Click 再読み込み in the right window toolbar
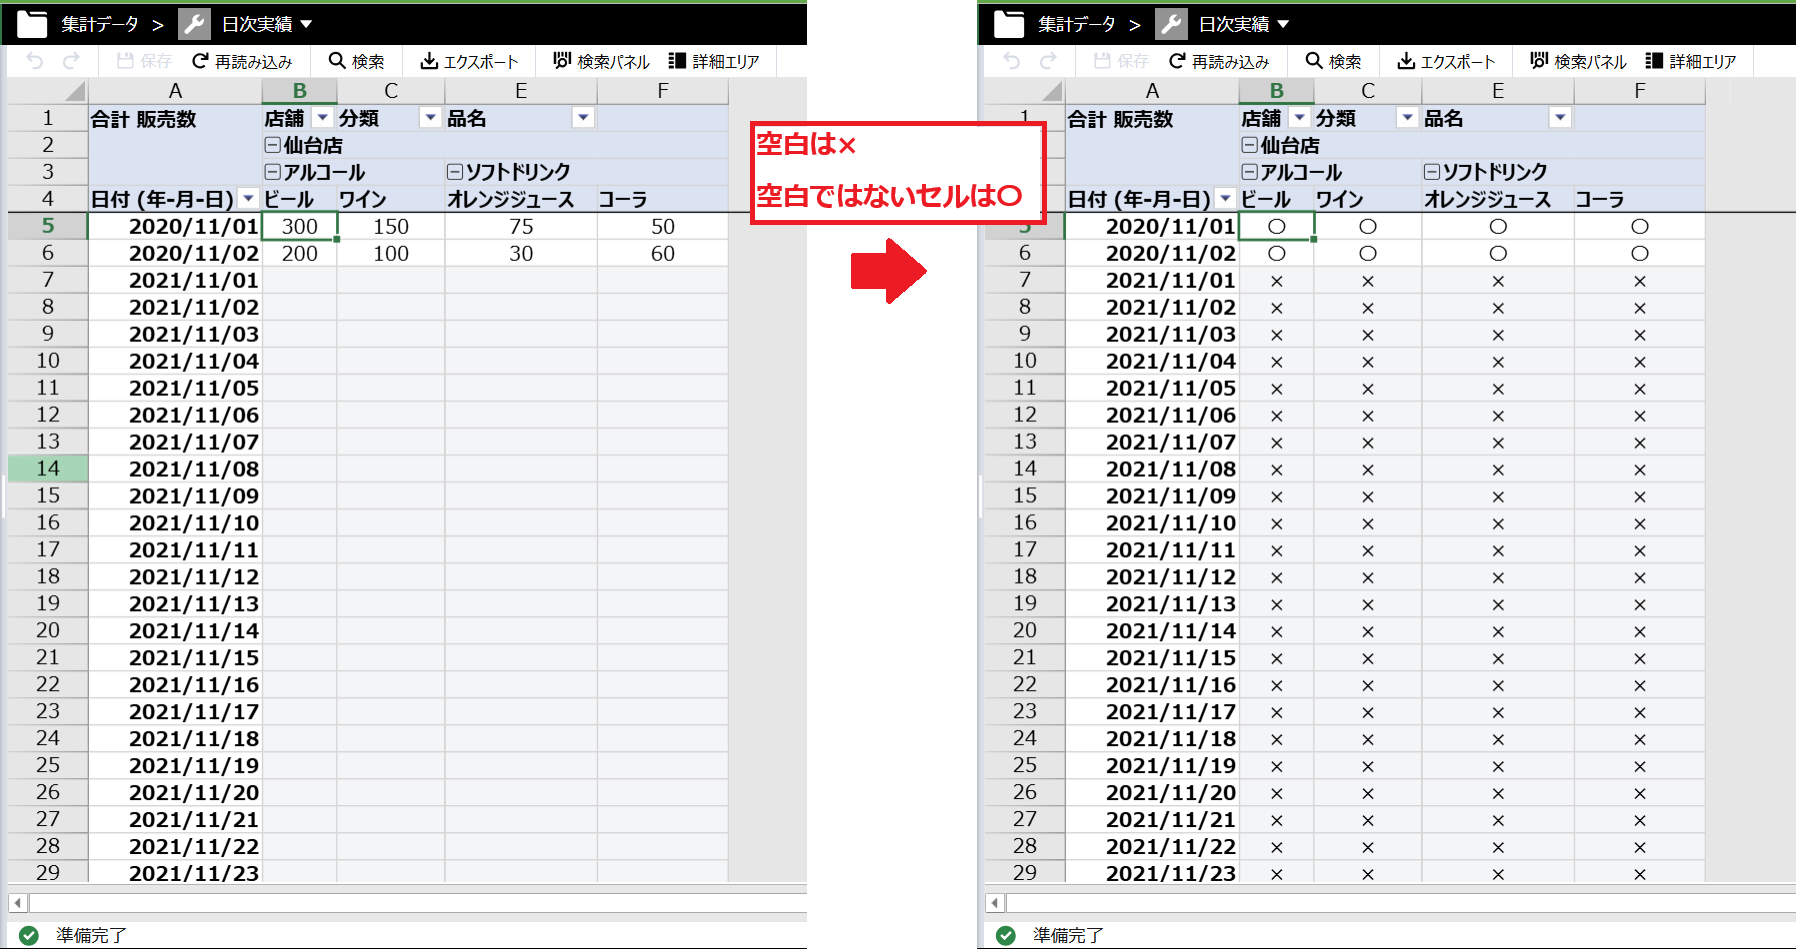 [1219, 61]
